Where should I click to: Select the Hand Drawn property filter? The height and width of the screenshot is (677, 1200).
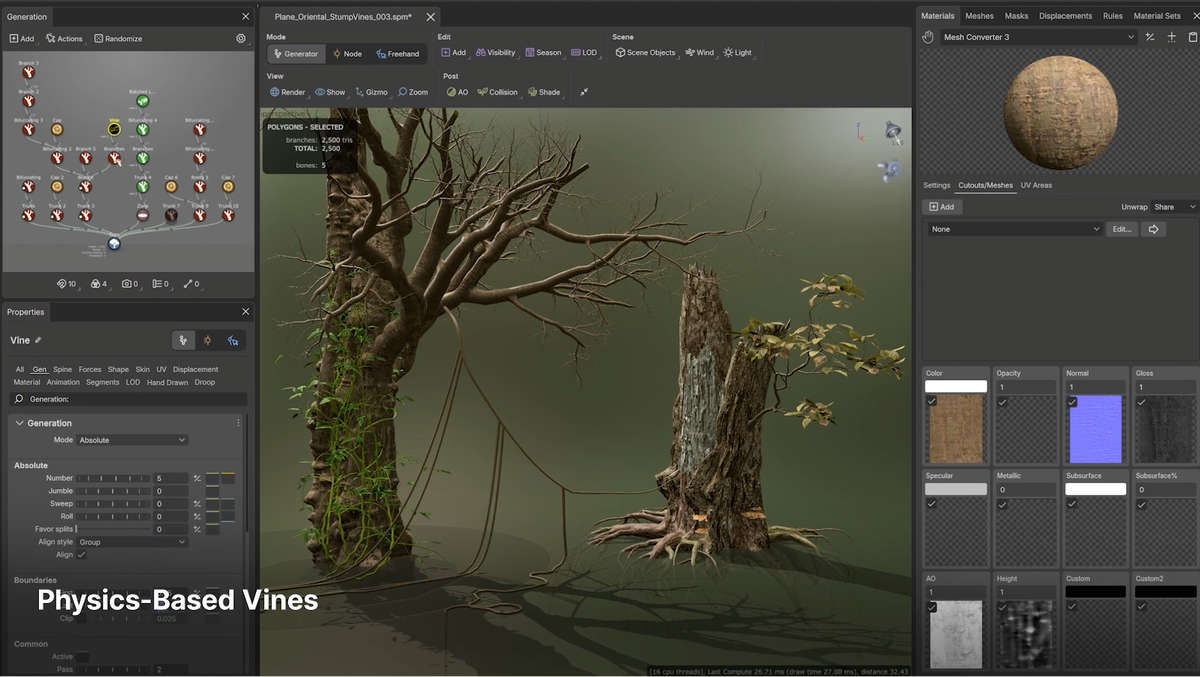point(167,382)
